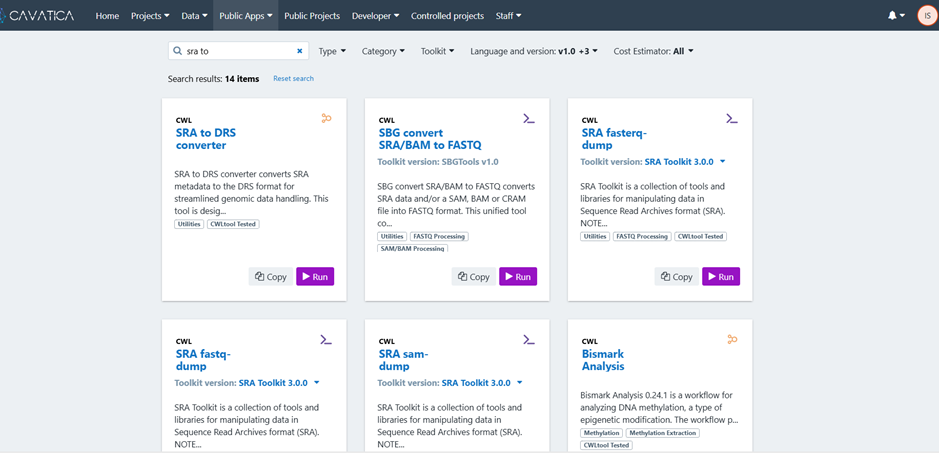Click CWLtool Tested tag on SRA to DRS converter card
Image resolution: width=939 pixels, height=453 pixels.
tap(234, 224)
